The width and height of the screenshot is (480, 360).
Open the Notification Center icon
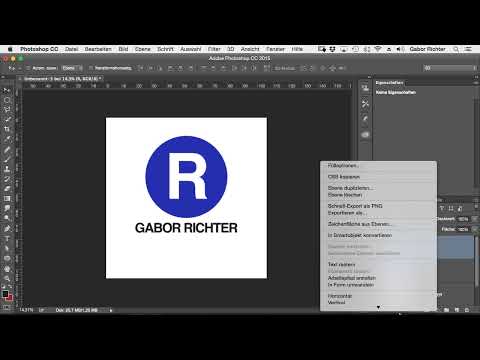coord(468,49)
